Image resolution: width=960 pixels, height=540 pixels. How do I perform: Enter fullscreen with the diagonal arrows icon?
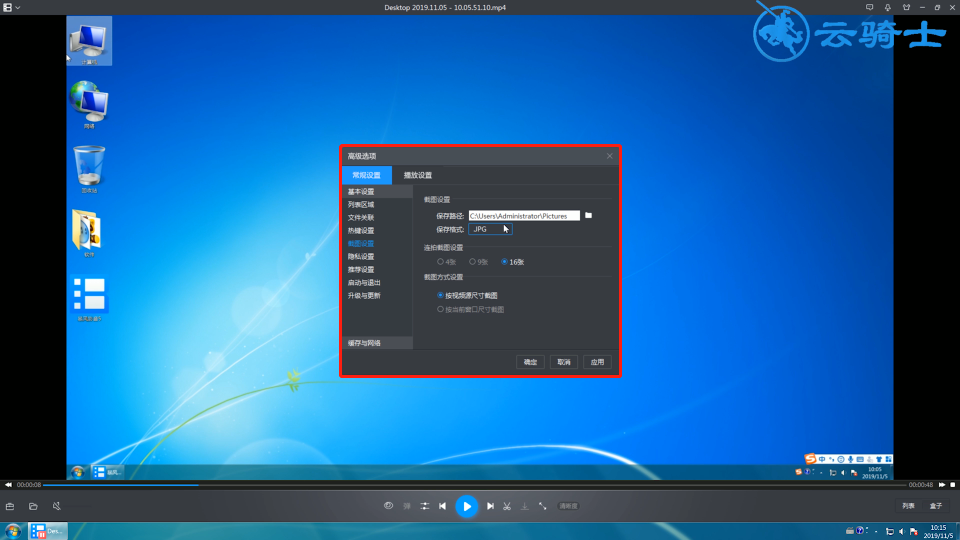542,506
